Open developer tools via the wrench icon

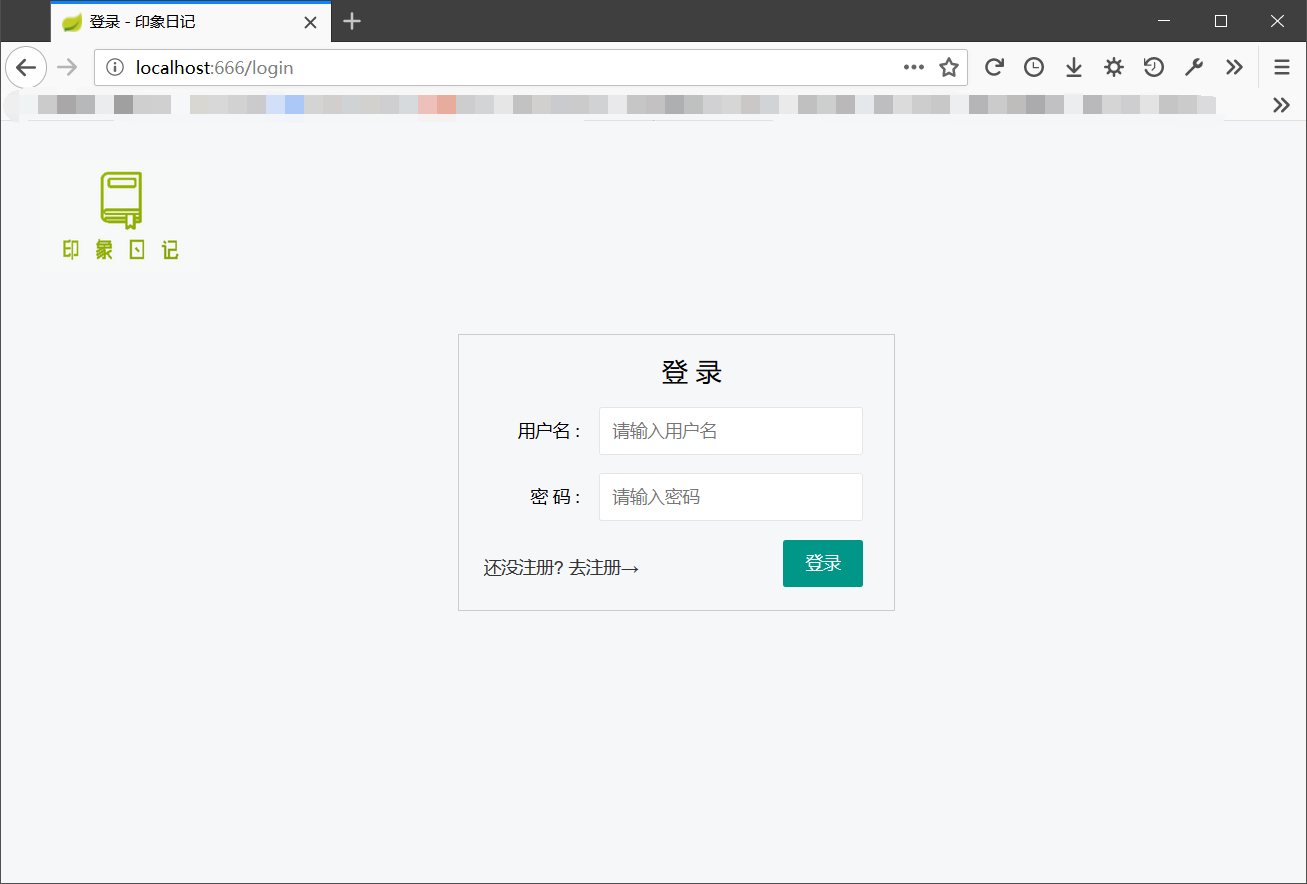coord(1193,67)
